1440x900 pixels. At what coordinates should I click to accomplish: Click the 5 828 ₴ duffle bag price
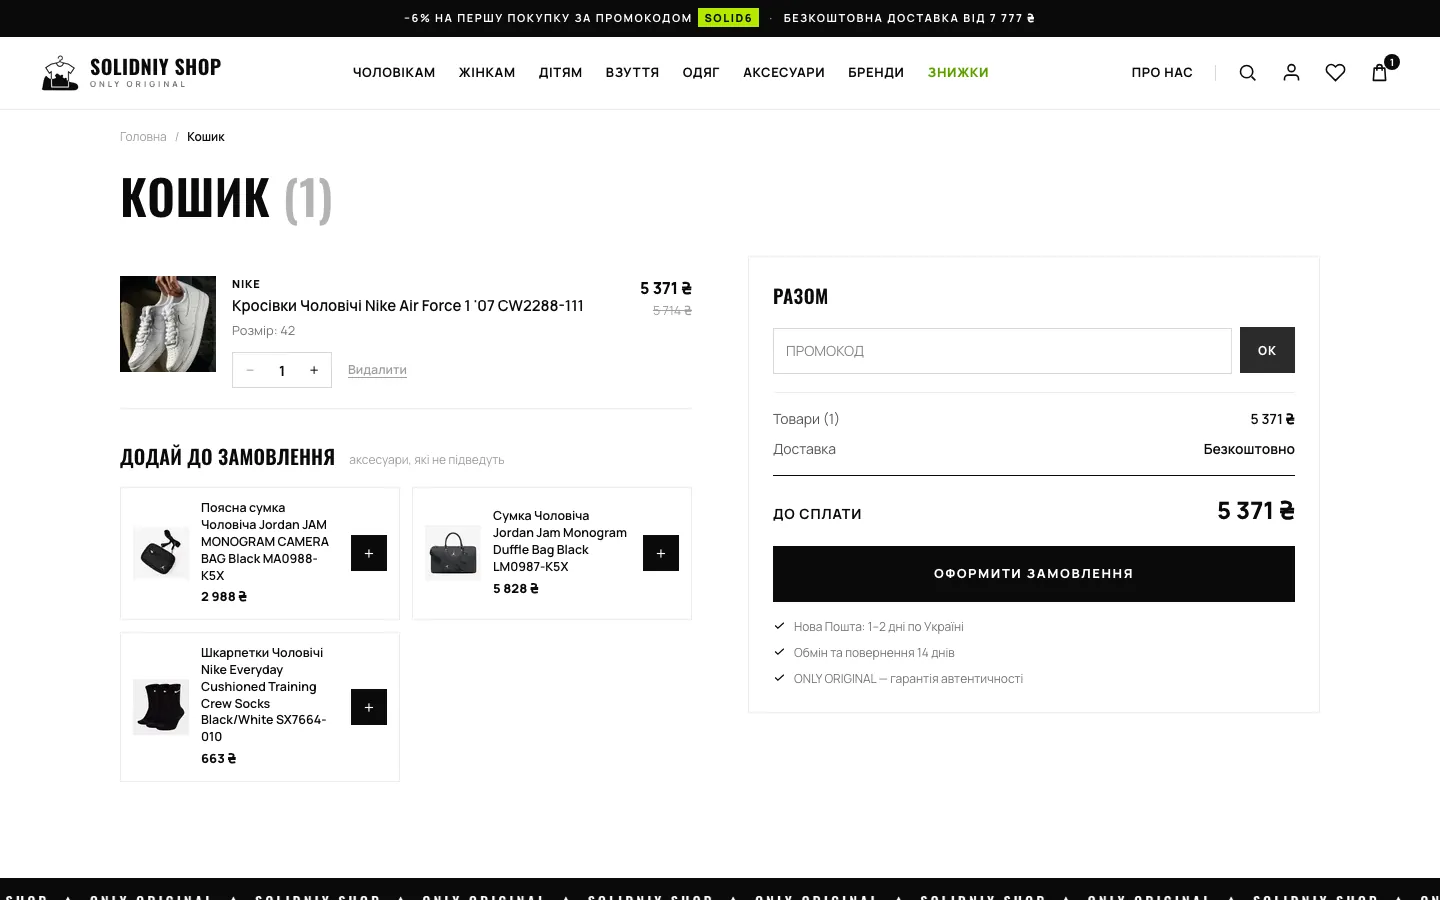[x=516, y=589]
